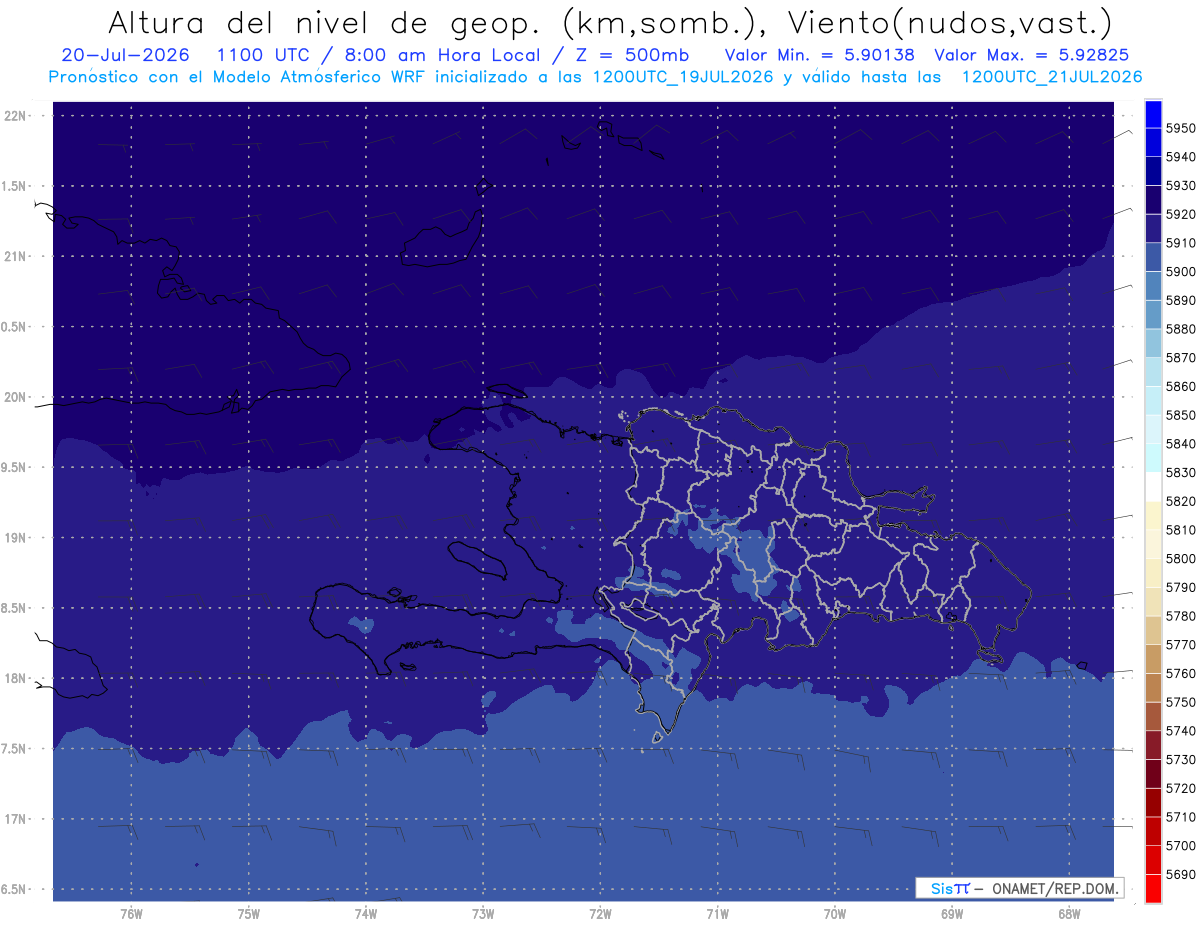Pick the red swatch below 5690
The height and width of the screenshot is (927, 1200).
(1153, 888)
